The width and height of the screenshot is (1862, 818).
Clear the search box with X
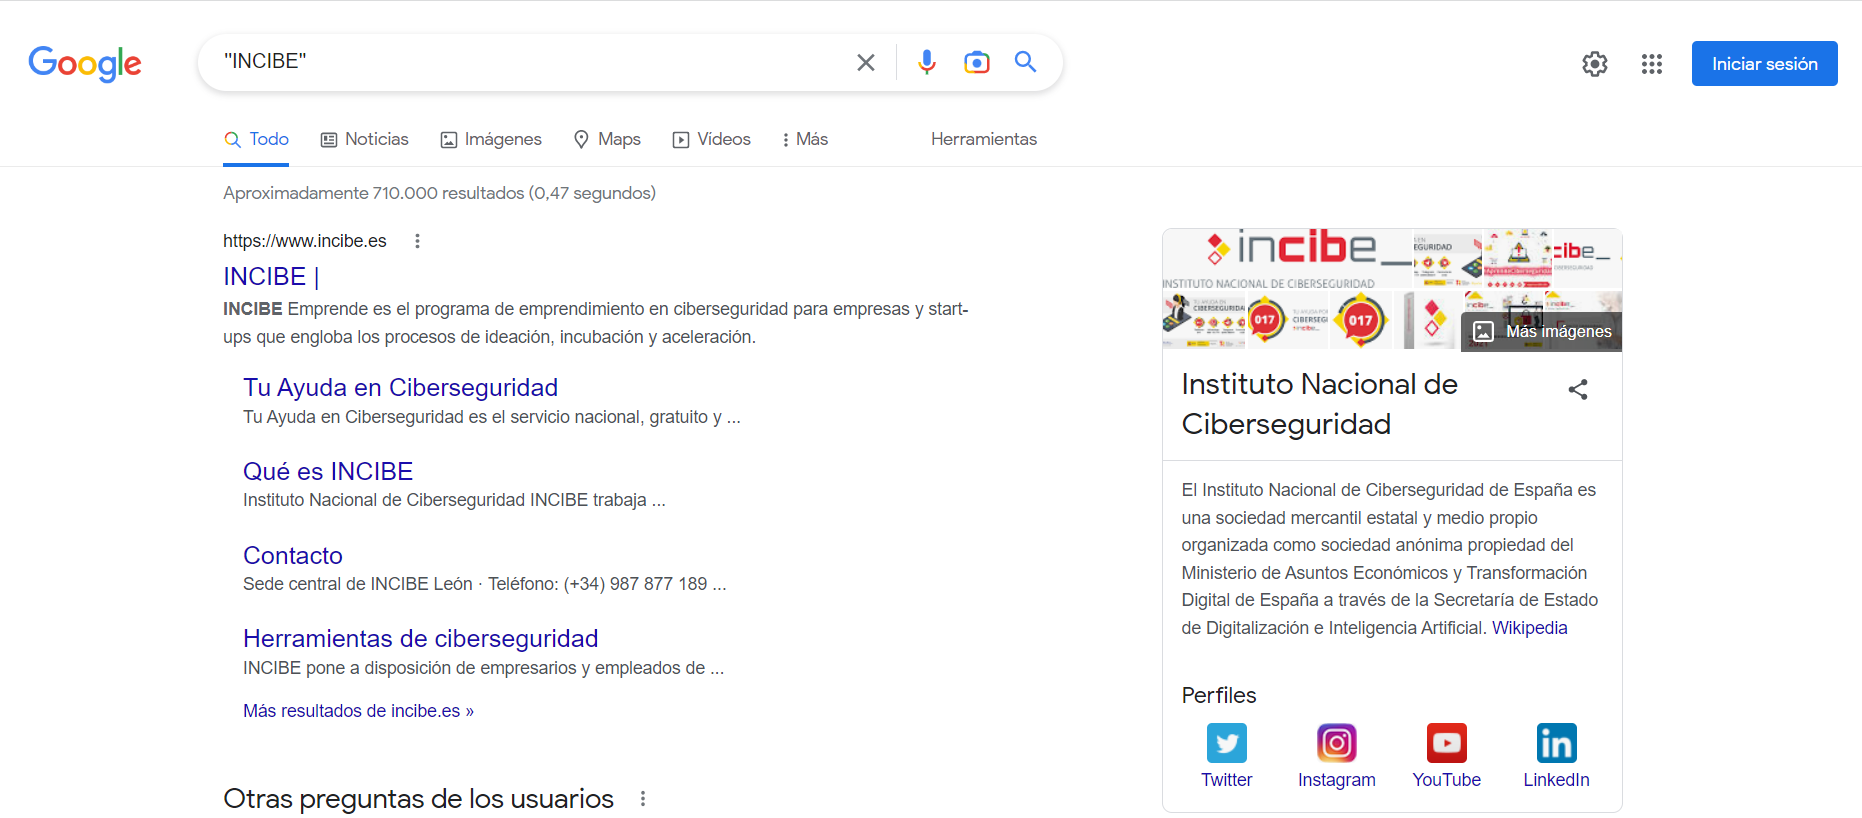pos(866,62)
